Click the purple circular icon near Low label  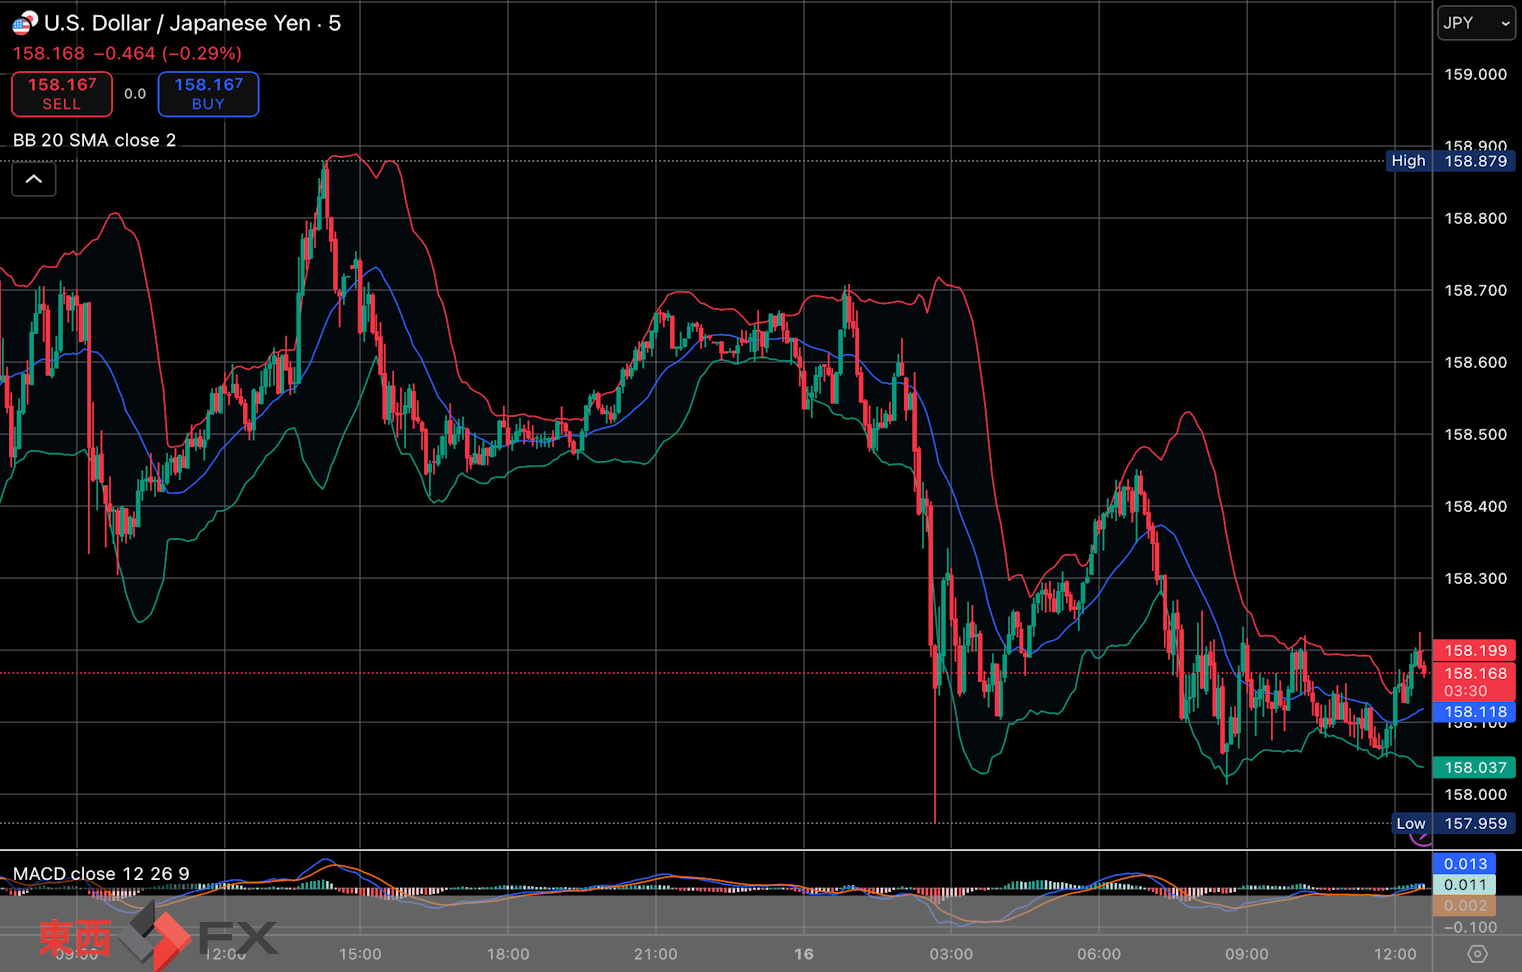[1420, 839]
